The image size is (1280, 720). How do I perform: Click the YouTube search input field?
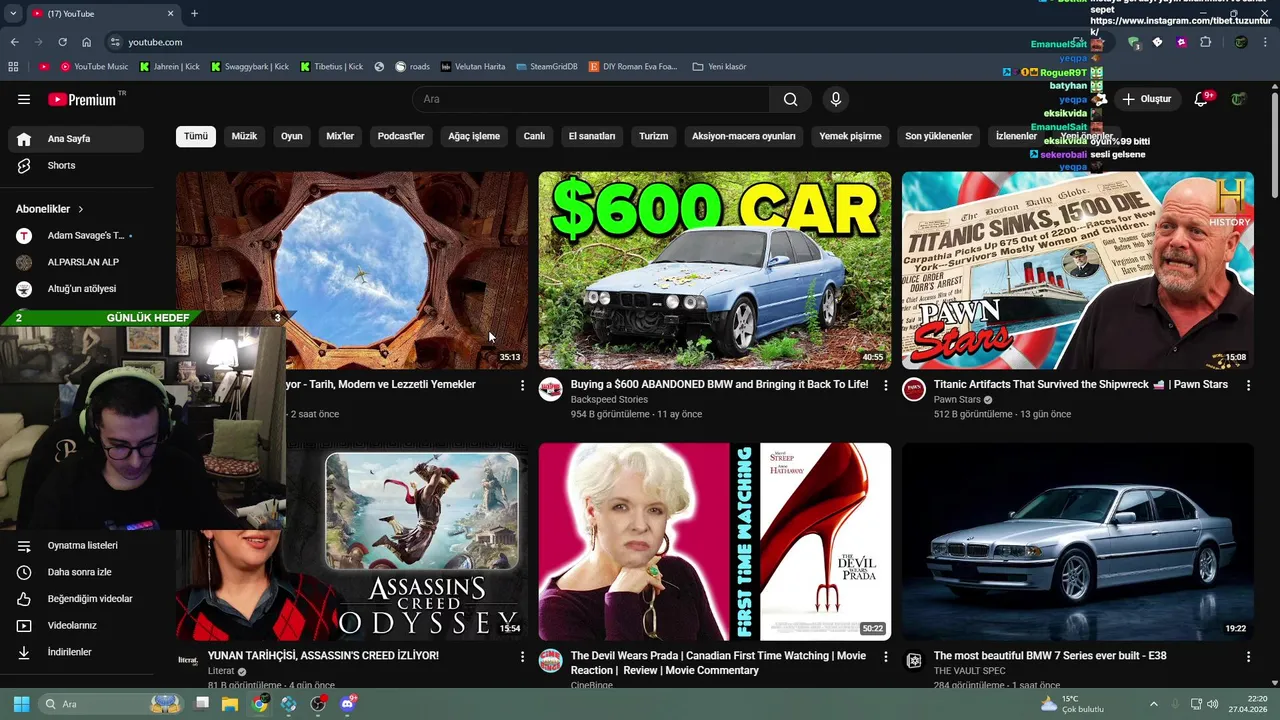pyautogui.click(x=591, y=99)
